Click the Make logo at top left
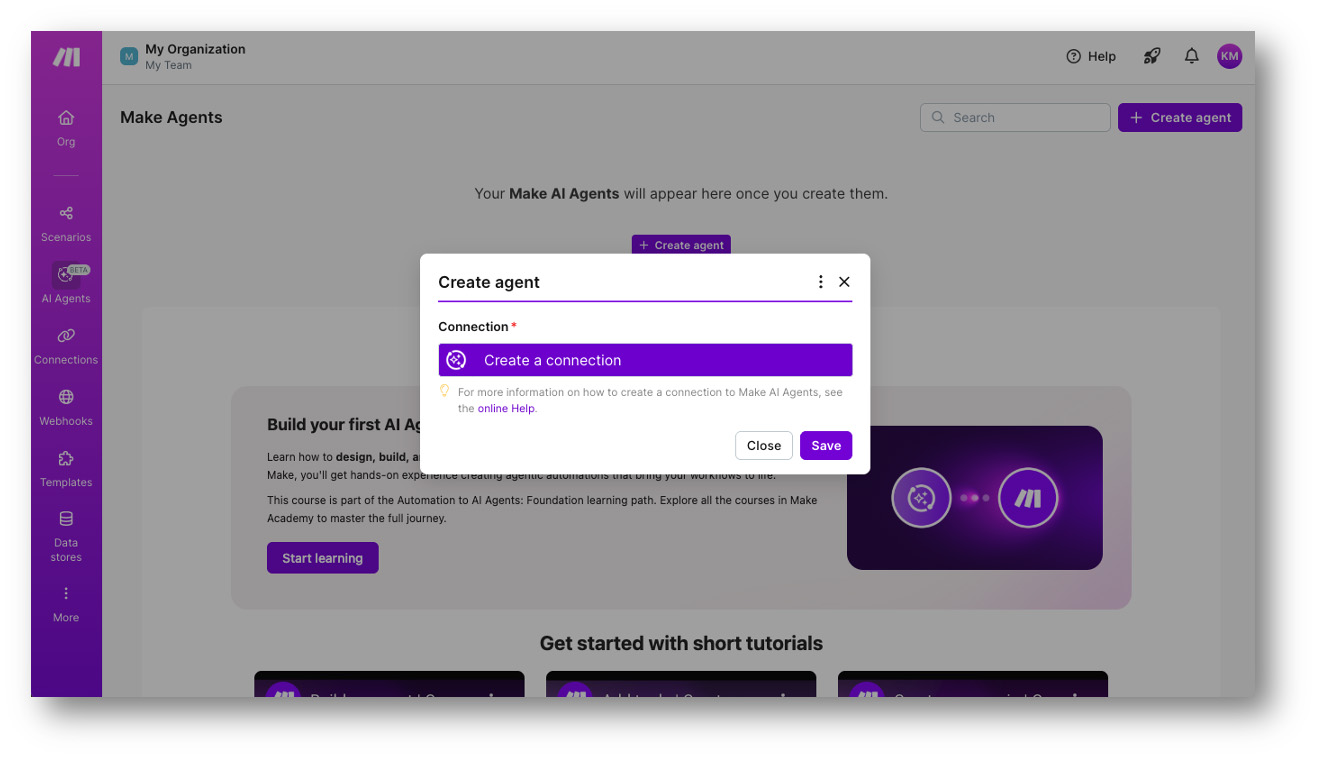Viewport: 1318px width, 760px height. pyautogui.click(x=66, y=57)
